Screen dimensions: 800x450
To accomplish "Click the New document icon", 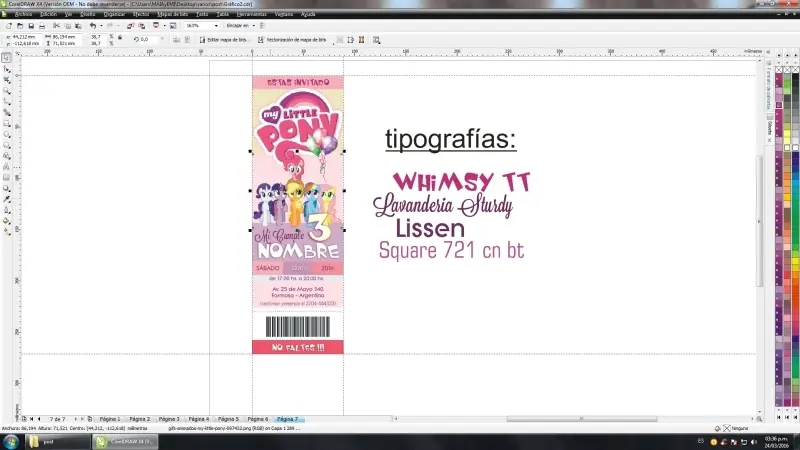I will (9, 26).
